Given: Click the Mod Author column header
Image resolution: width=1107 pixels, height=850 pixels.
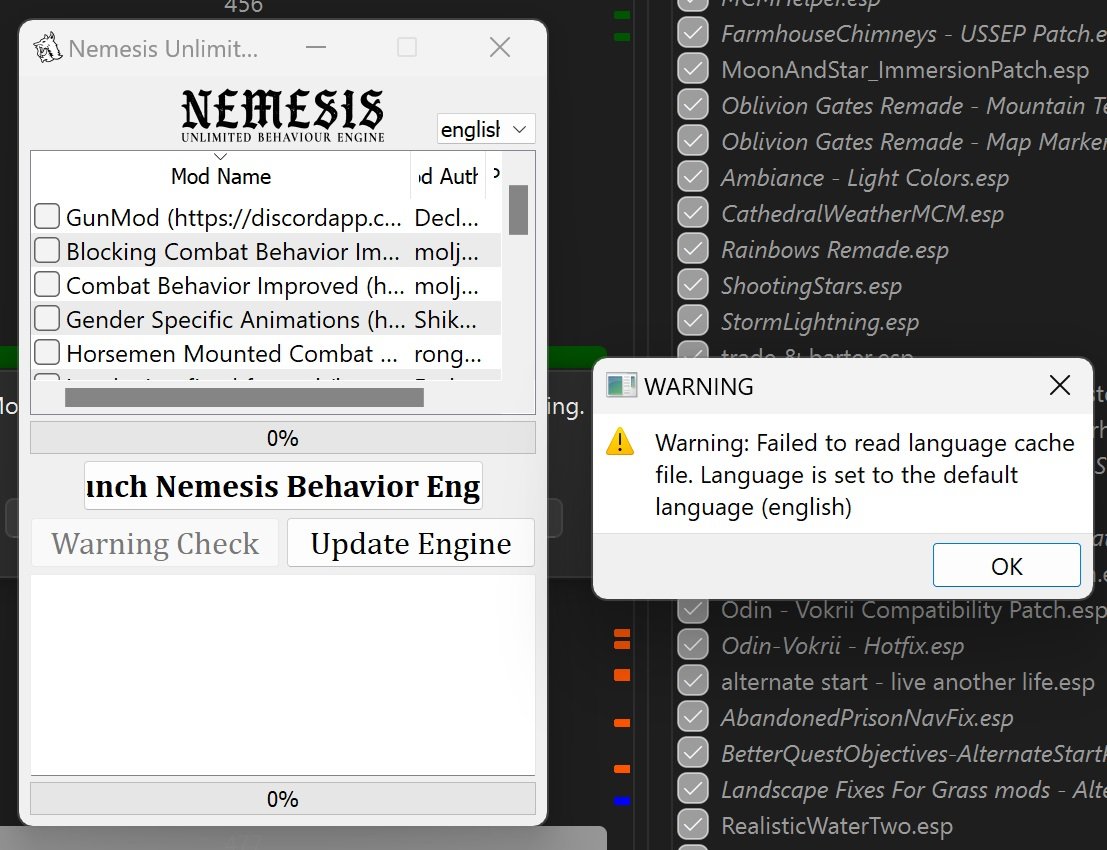Looking at the screenshot, I should [x=447, y=176].
